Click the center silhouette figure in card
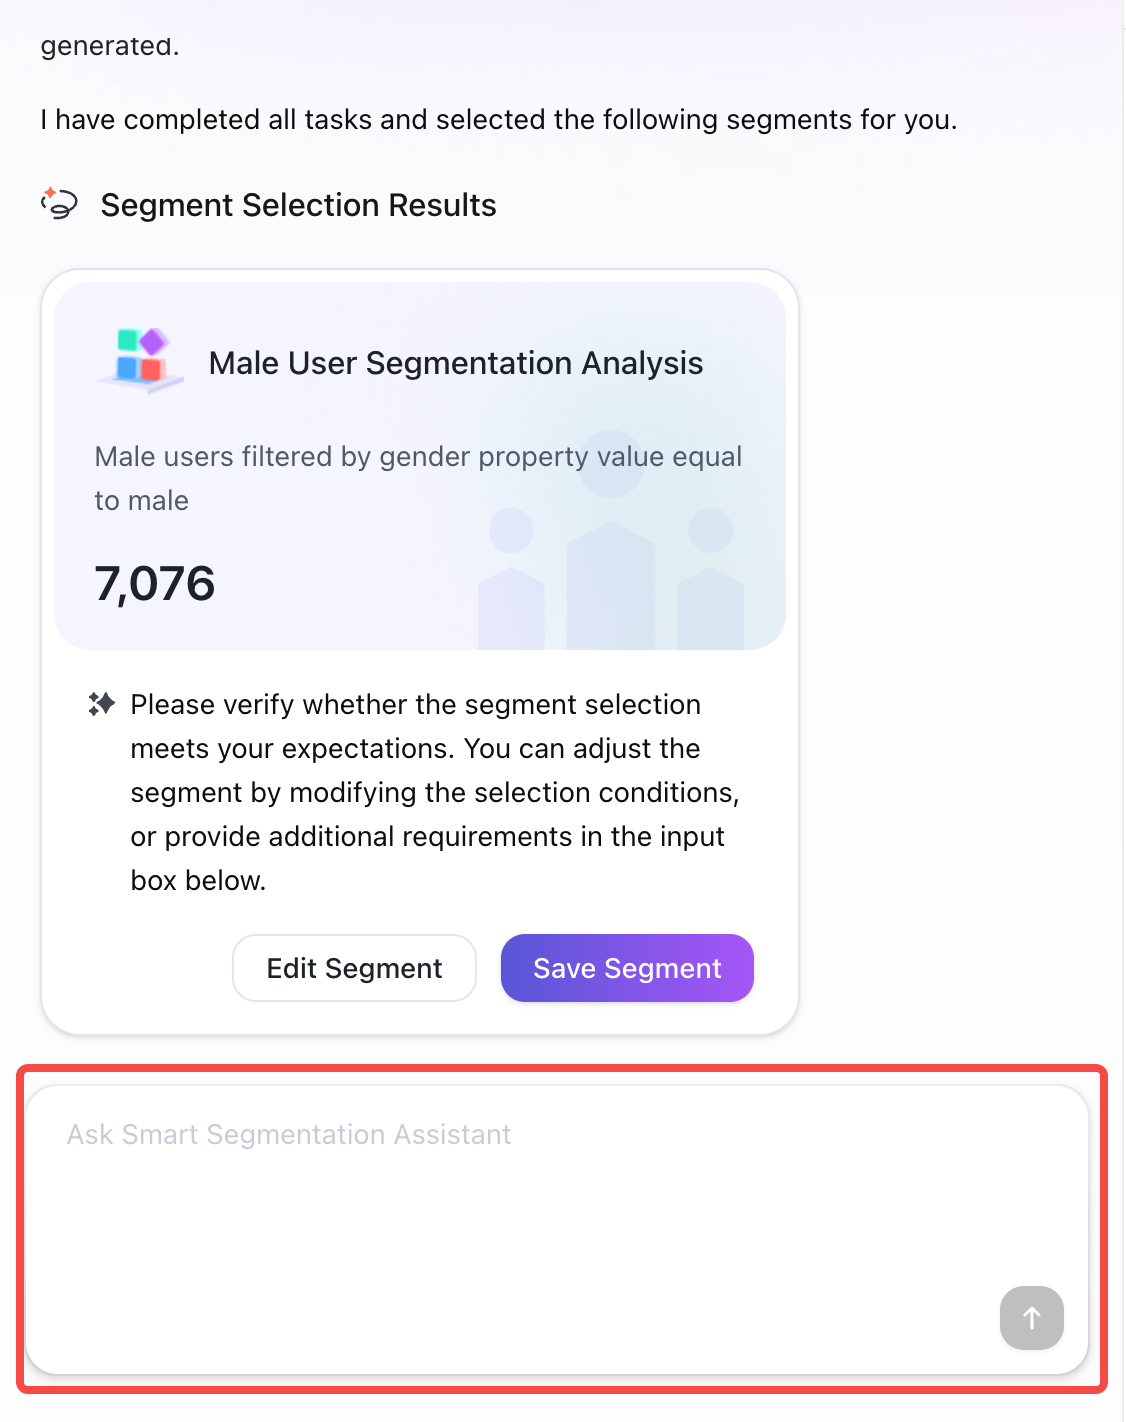The height and width of the screenshot is (1422, 1126). coord(611,540)
